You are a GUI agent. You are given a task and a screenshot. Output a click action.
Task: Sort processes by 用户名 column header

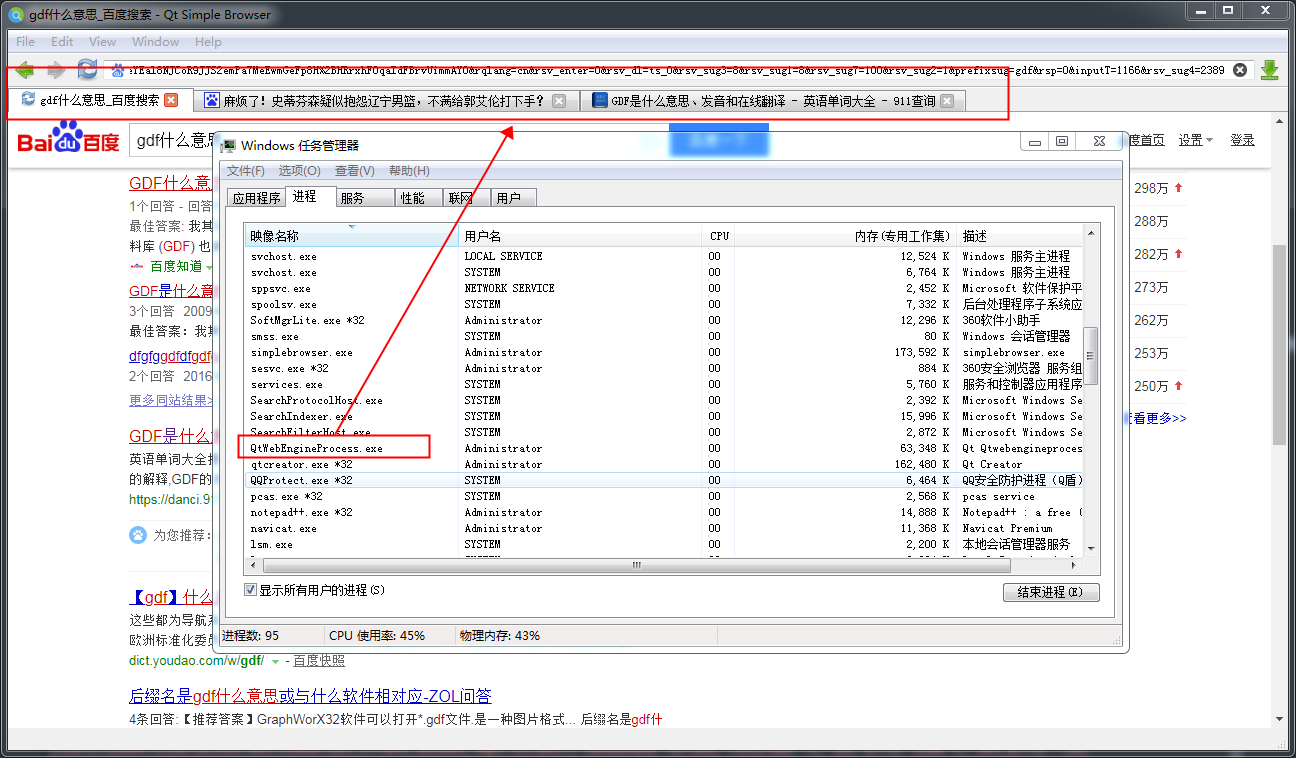pyautogui.click(x=581, y=236)
